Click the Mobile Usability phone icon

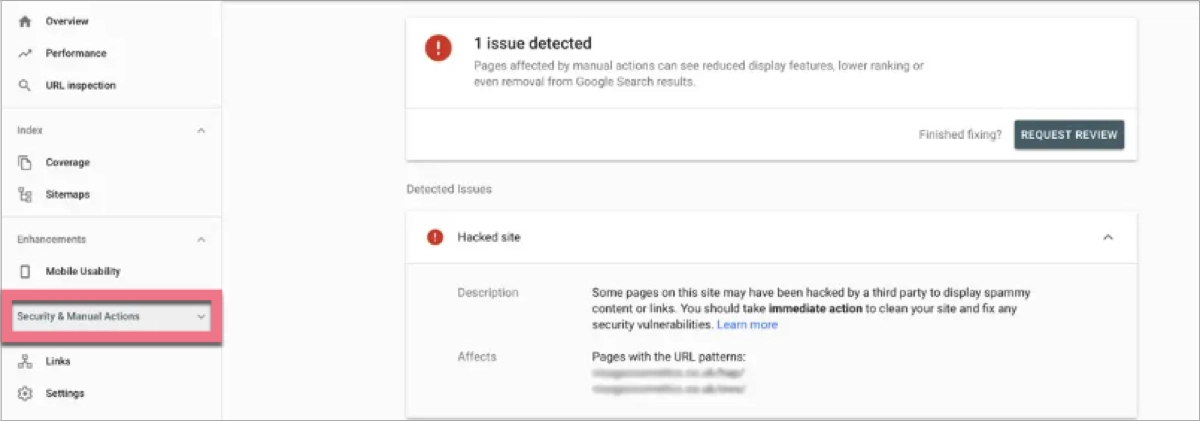coord(25,271)
